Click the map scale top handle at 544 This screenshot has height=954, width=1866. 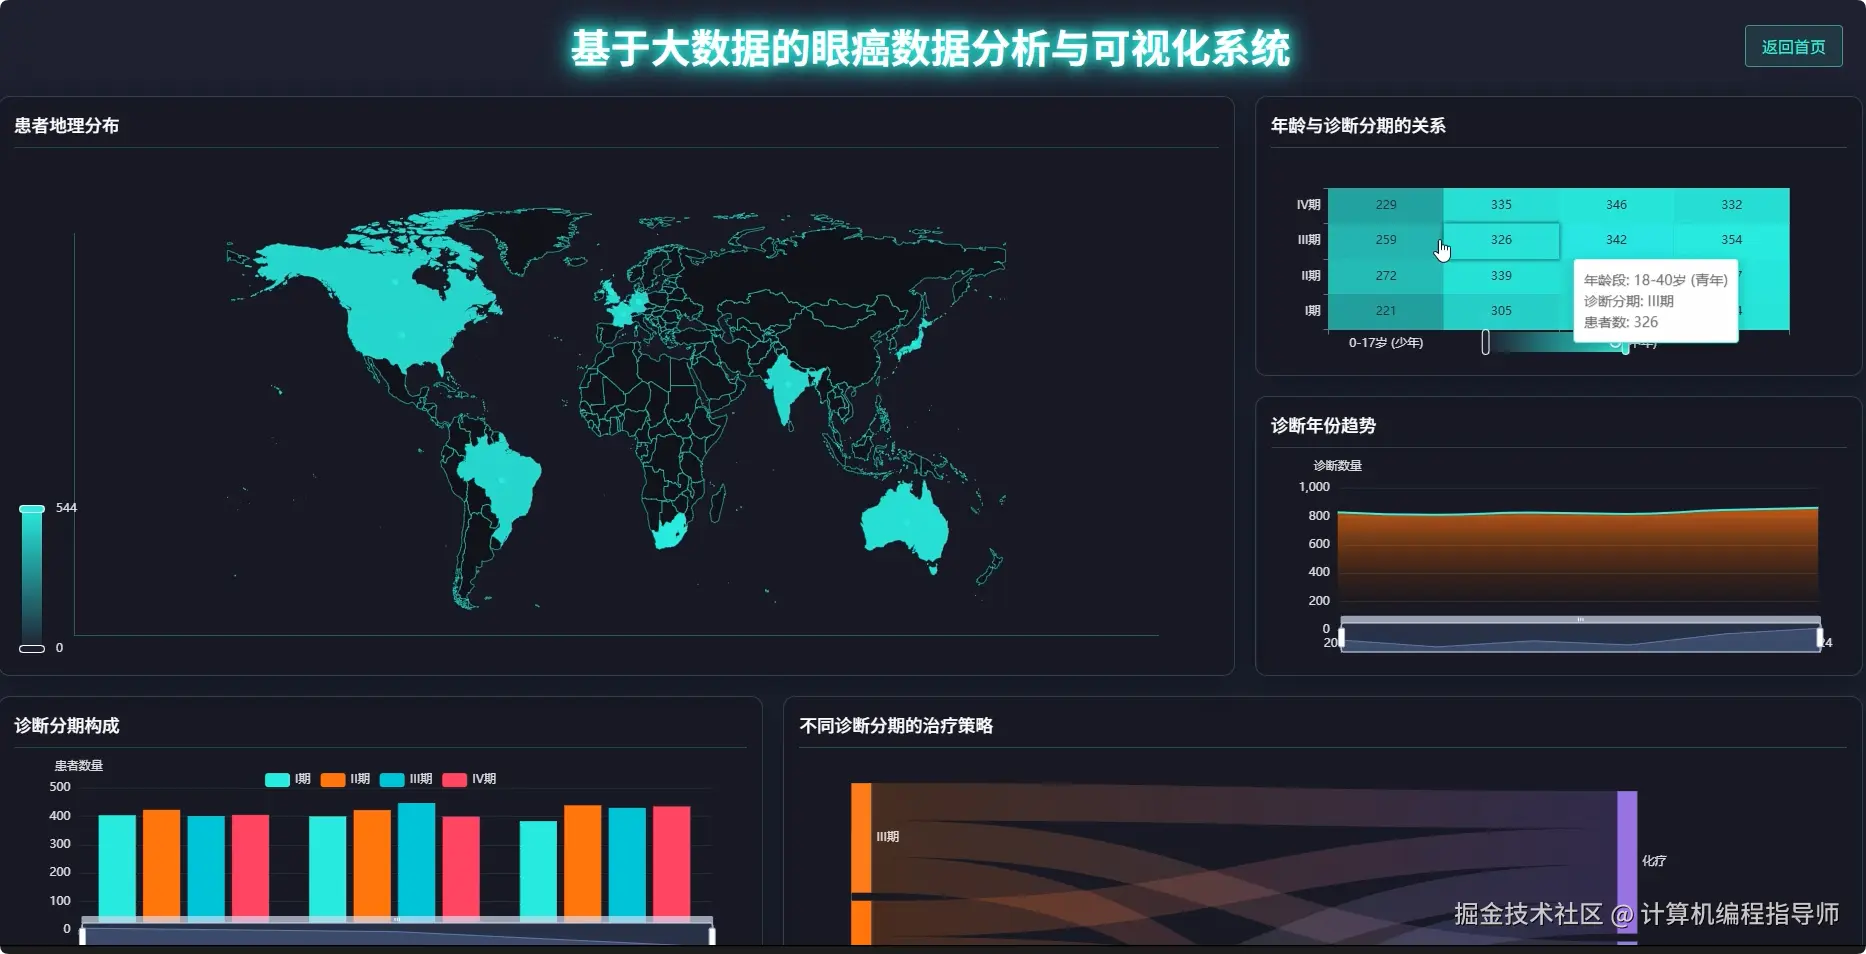(32, 509)
